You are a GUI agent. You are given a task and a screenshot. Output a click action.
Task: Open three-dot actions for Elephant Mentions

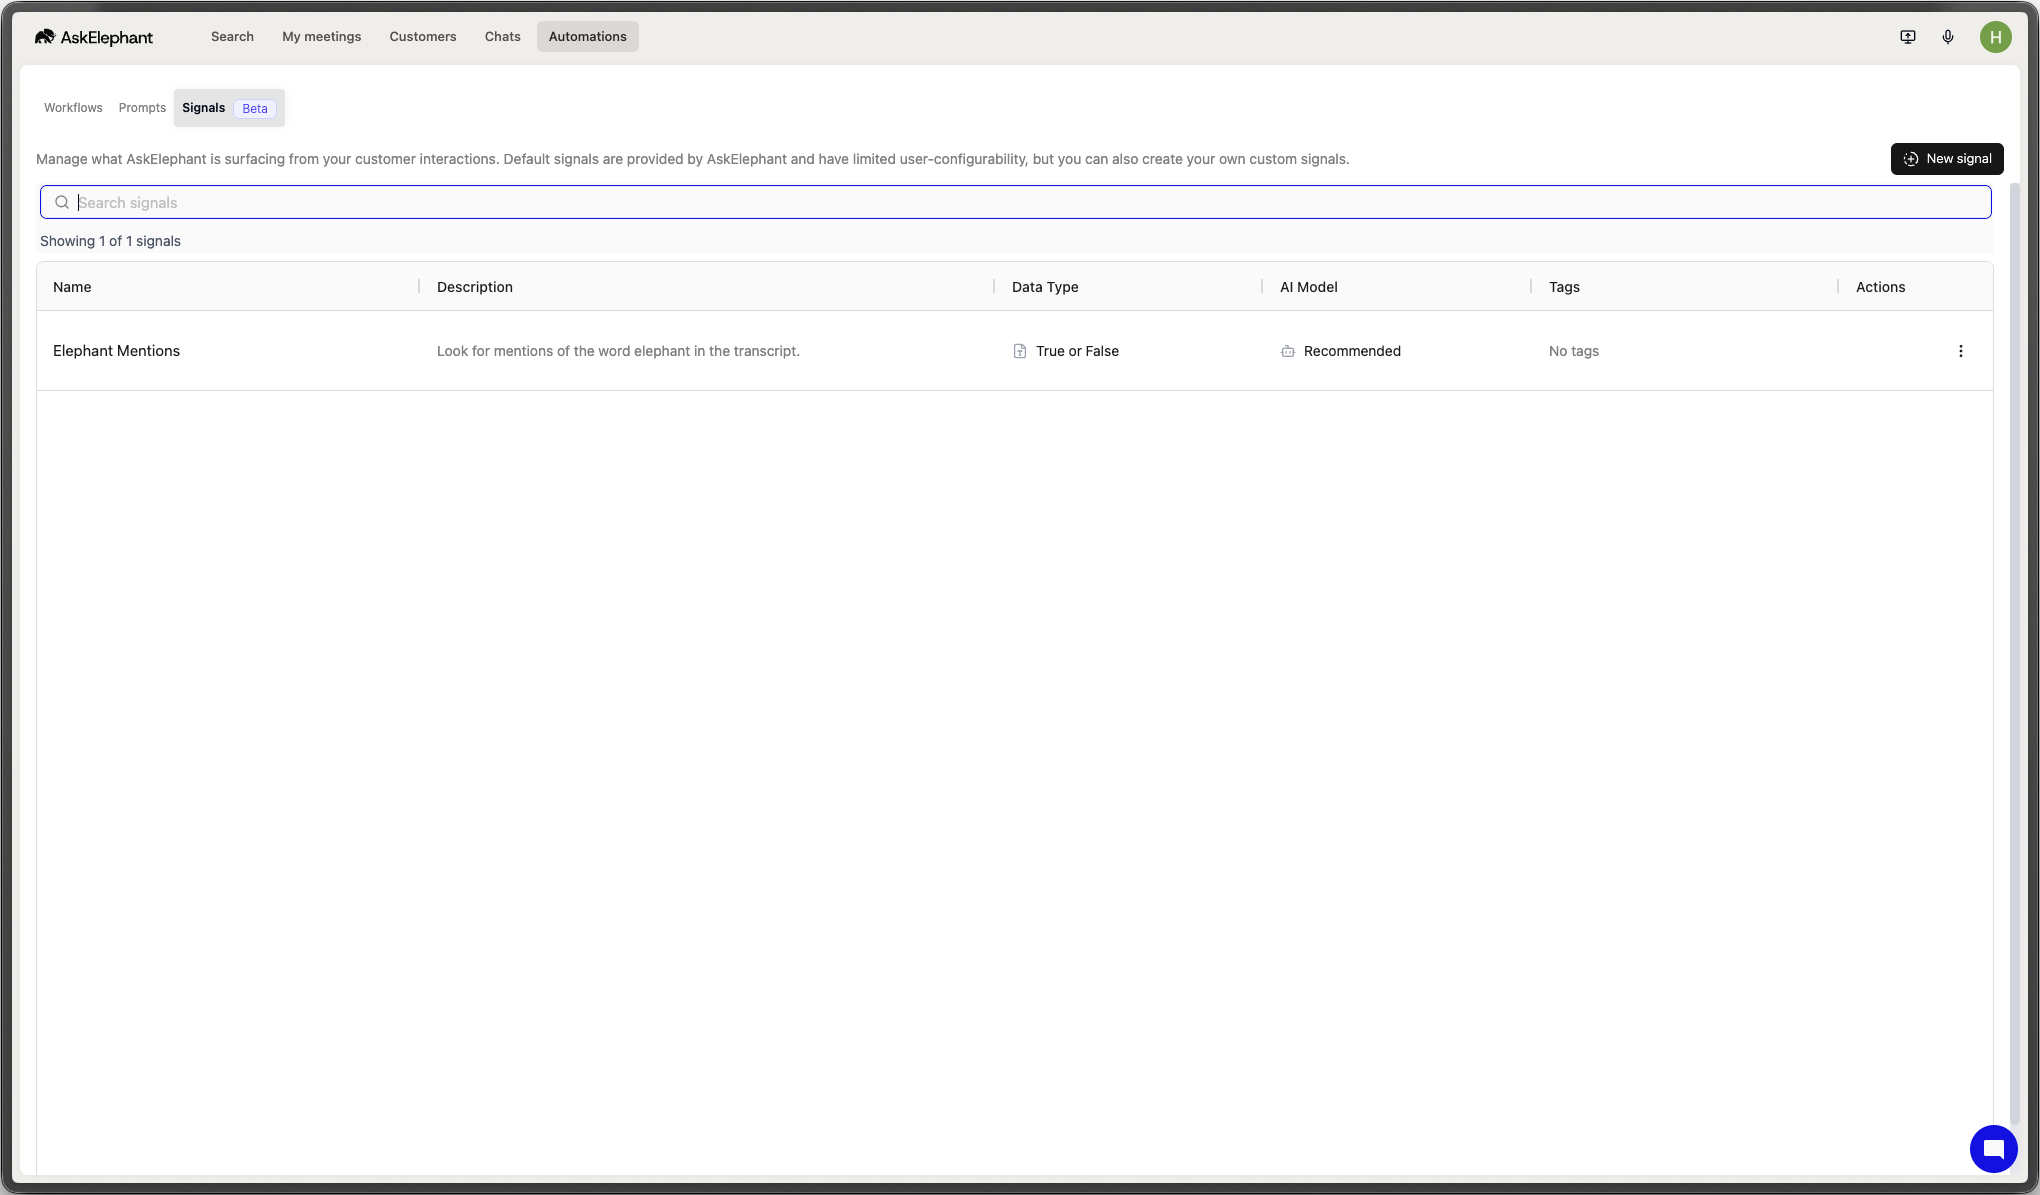pyautogui.click(x=1960, y=351)
